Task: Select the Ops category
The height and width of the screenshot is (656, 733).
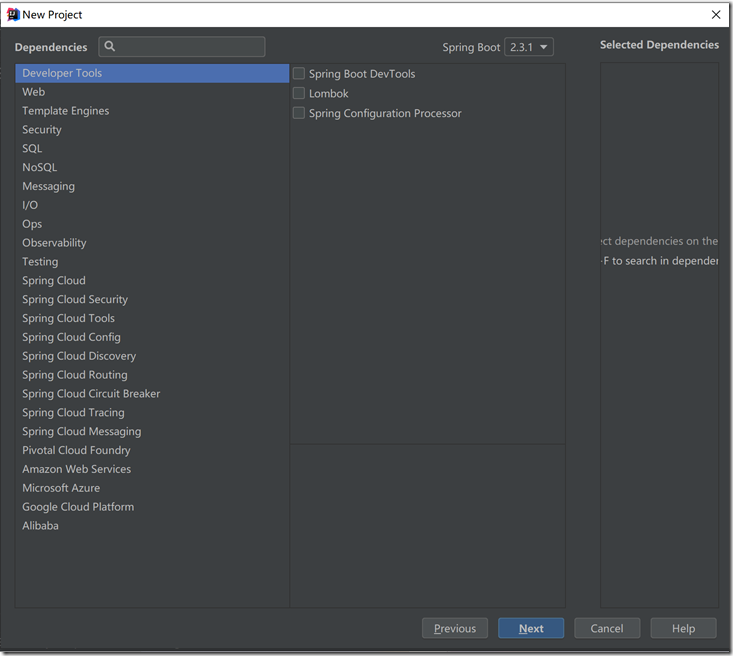Action: (x=152, y=224)
